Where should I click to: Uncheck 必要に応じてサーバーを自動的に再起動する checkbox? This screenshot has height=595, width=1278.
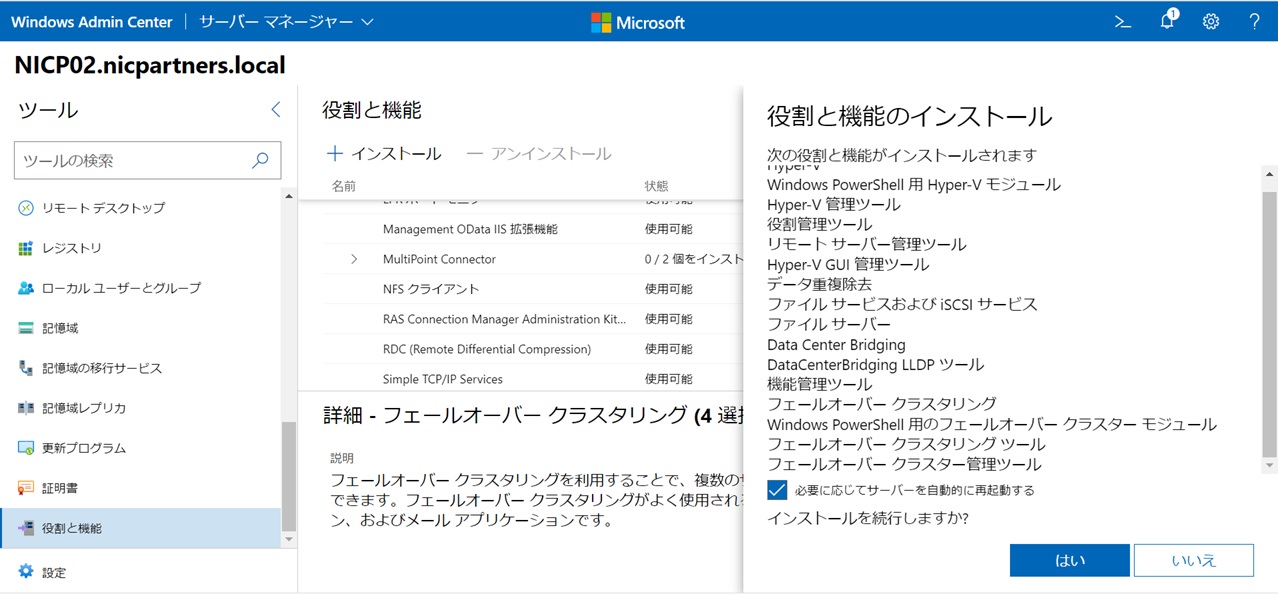(777, 490)
